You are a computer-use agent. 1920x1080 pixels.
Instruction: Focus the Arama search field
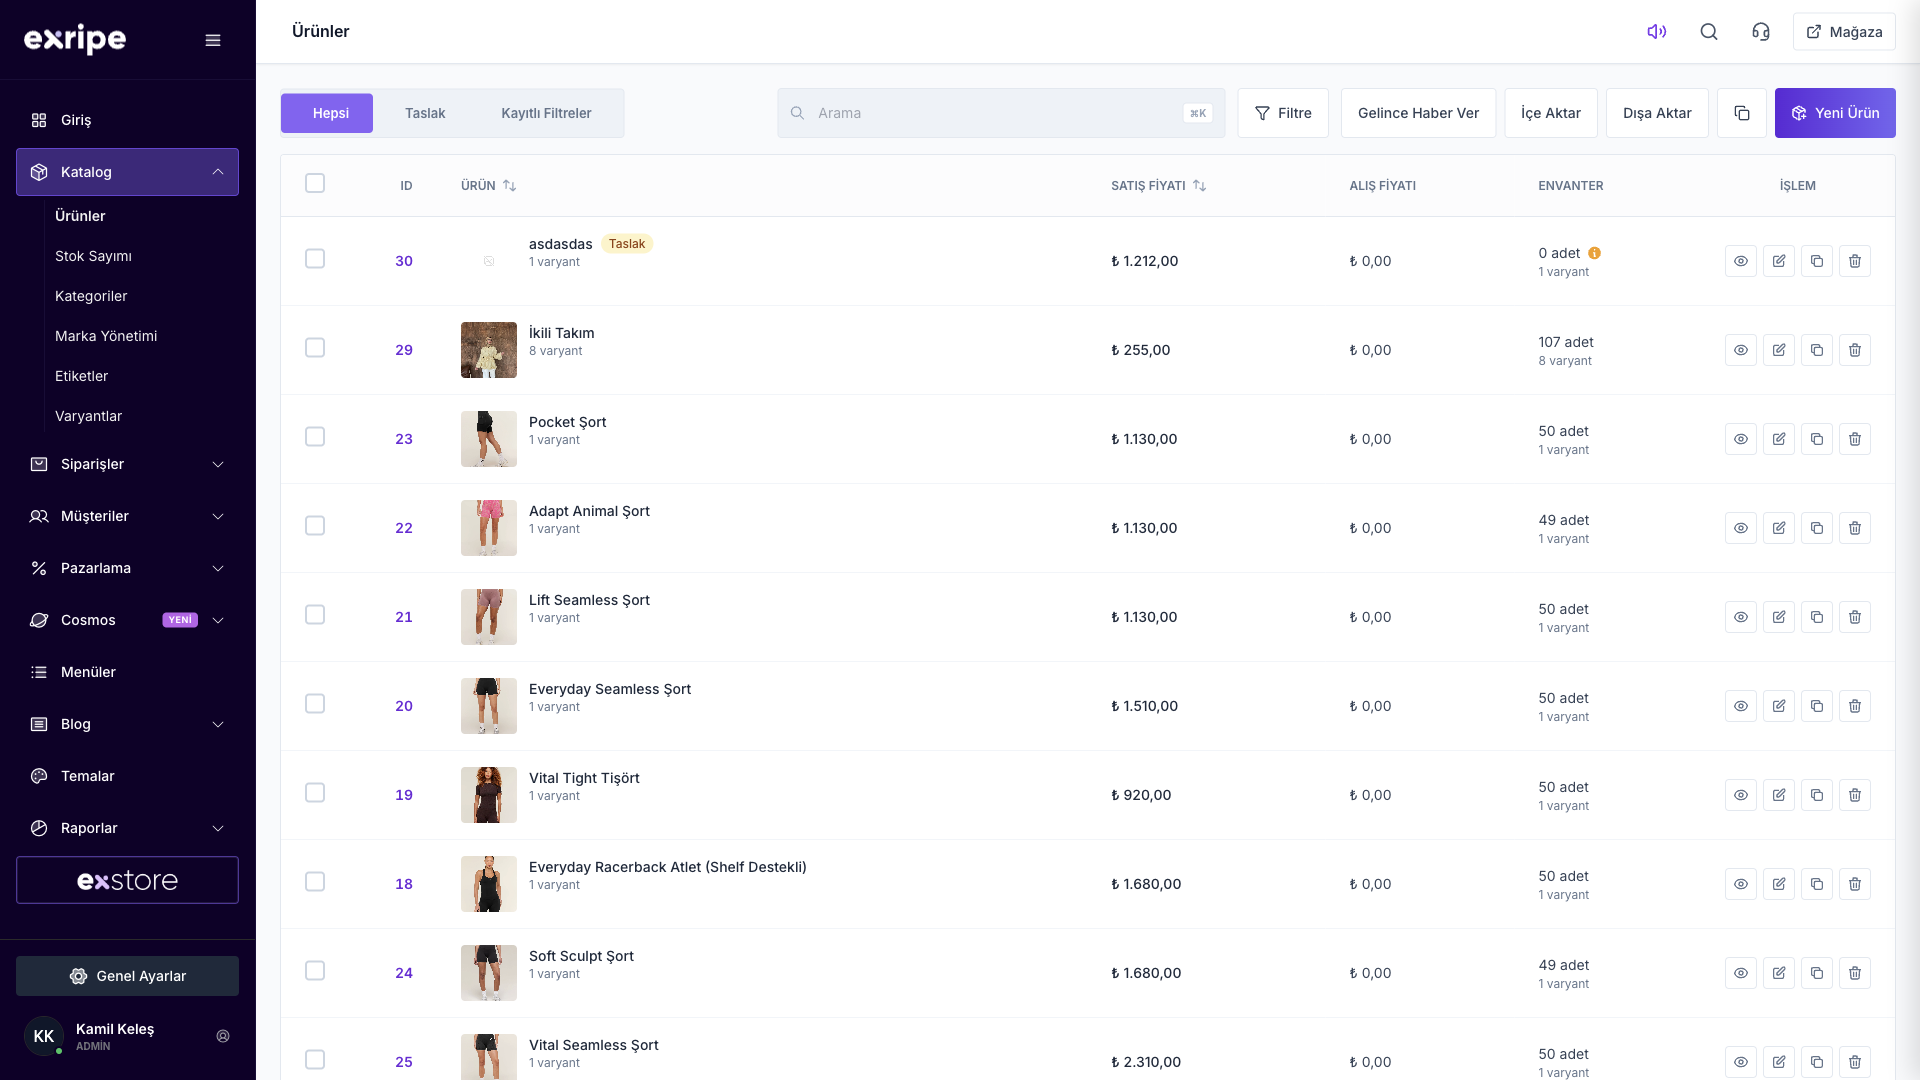click(1001, 113)
